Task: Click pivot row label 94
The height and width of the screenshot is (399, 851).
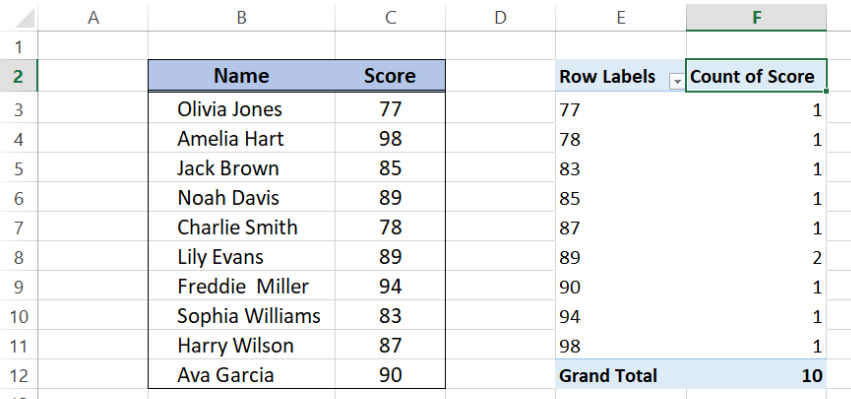Action: tap(621, 316)
